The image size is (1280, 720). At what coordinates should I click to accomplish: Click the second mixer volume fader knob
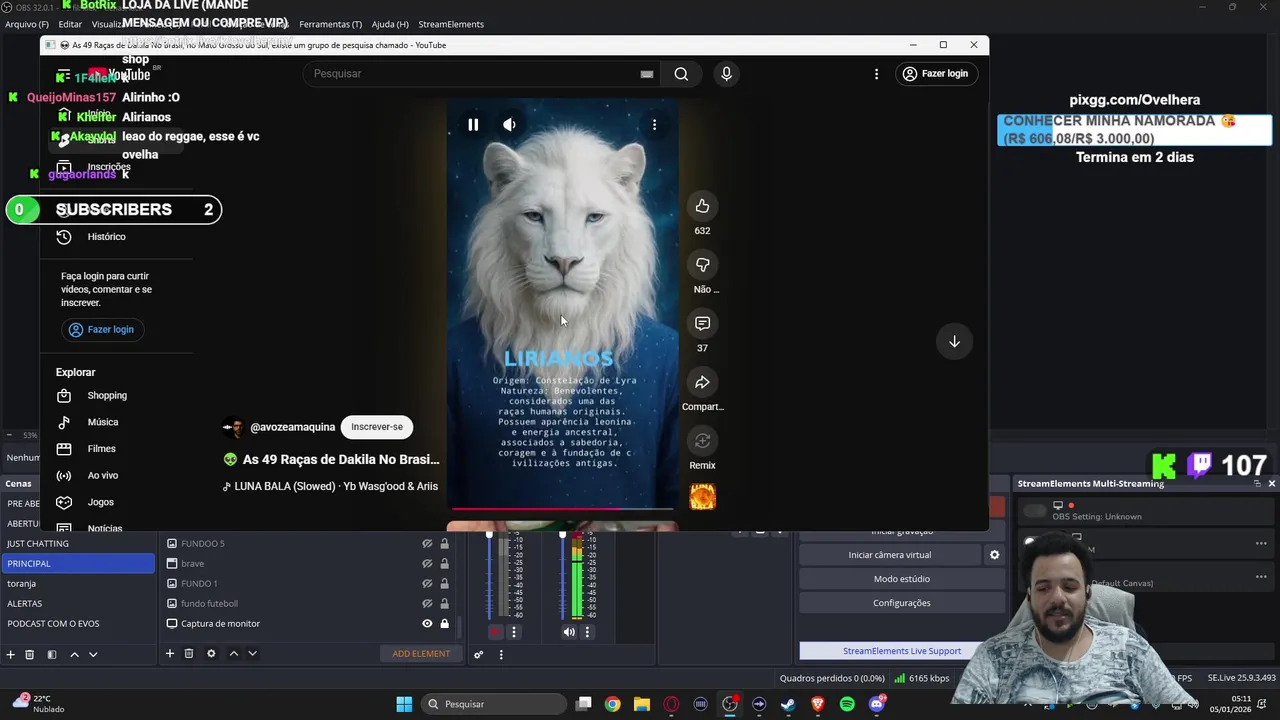click(x=562, y=535)
